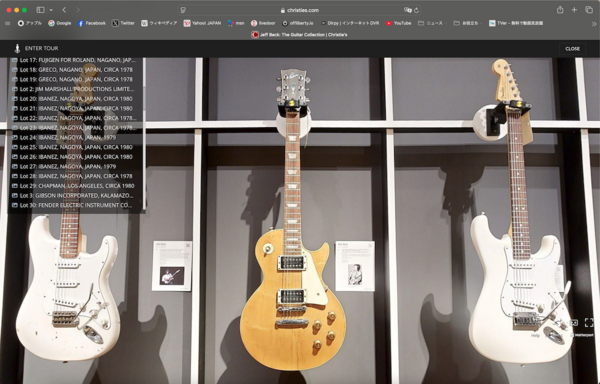Open the livedoor bookmark
The height and width of the screenshot is (384, 600).
(x=263, y=23)
